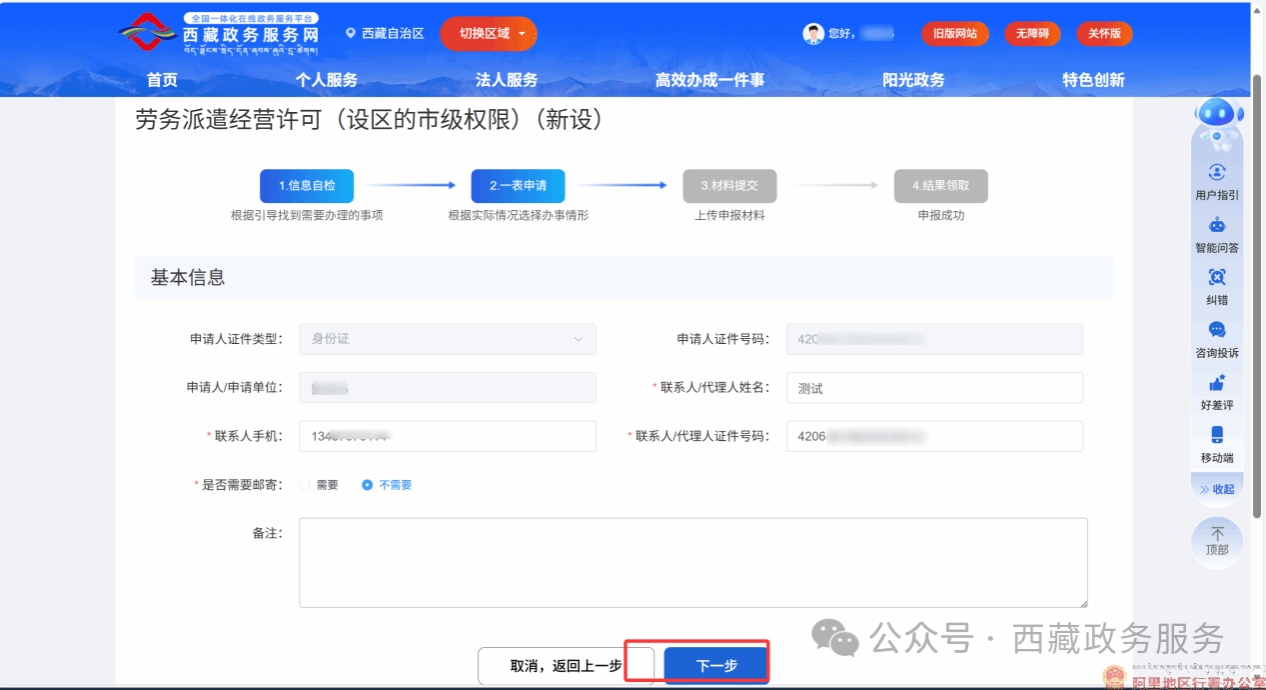The image size is (1266, 690).
Task: Click 取消，返回上一步 button
Action: 565,666
